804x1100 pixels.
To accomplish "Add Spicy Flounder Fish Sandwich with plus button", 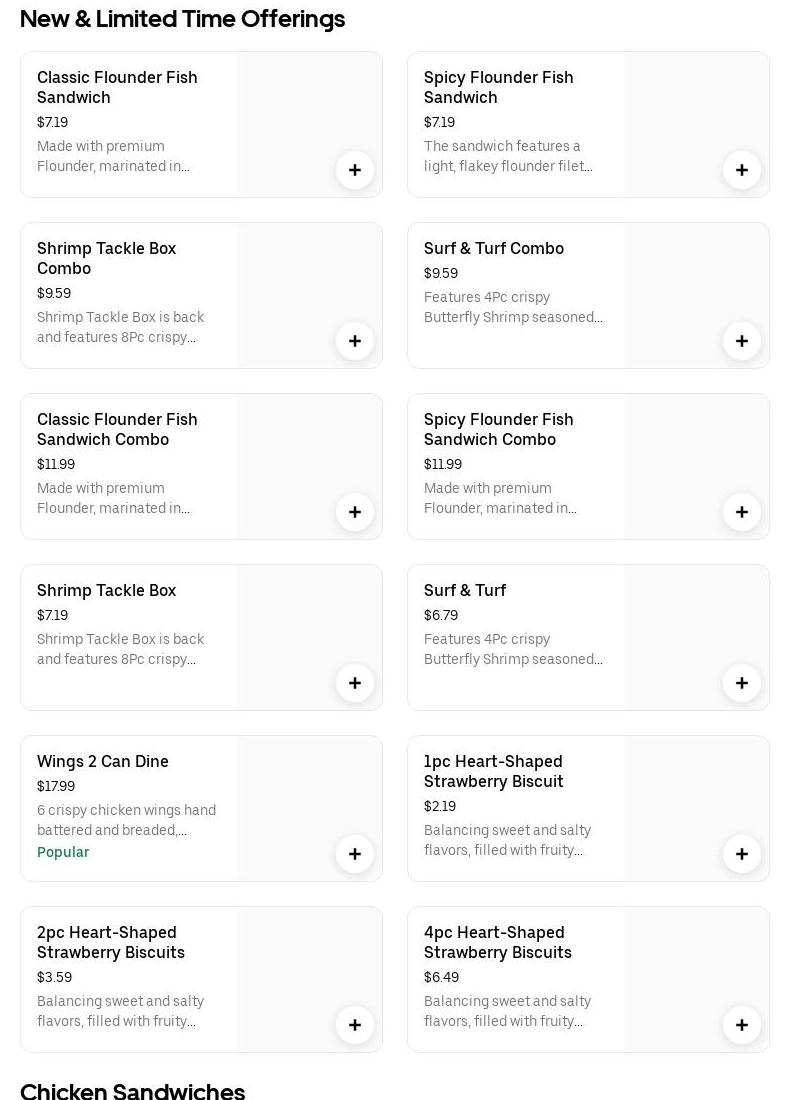I will (742, 170).
